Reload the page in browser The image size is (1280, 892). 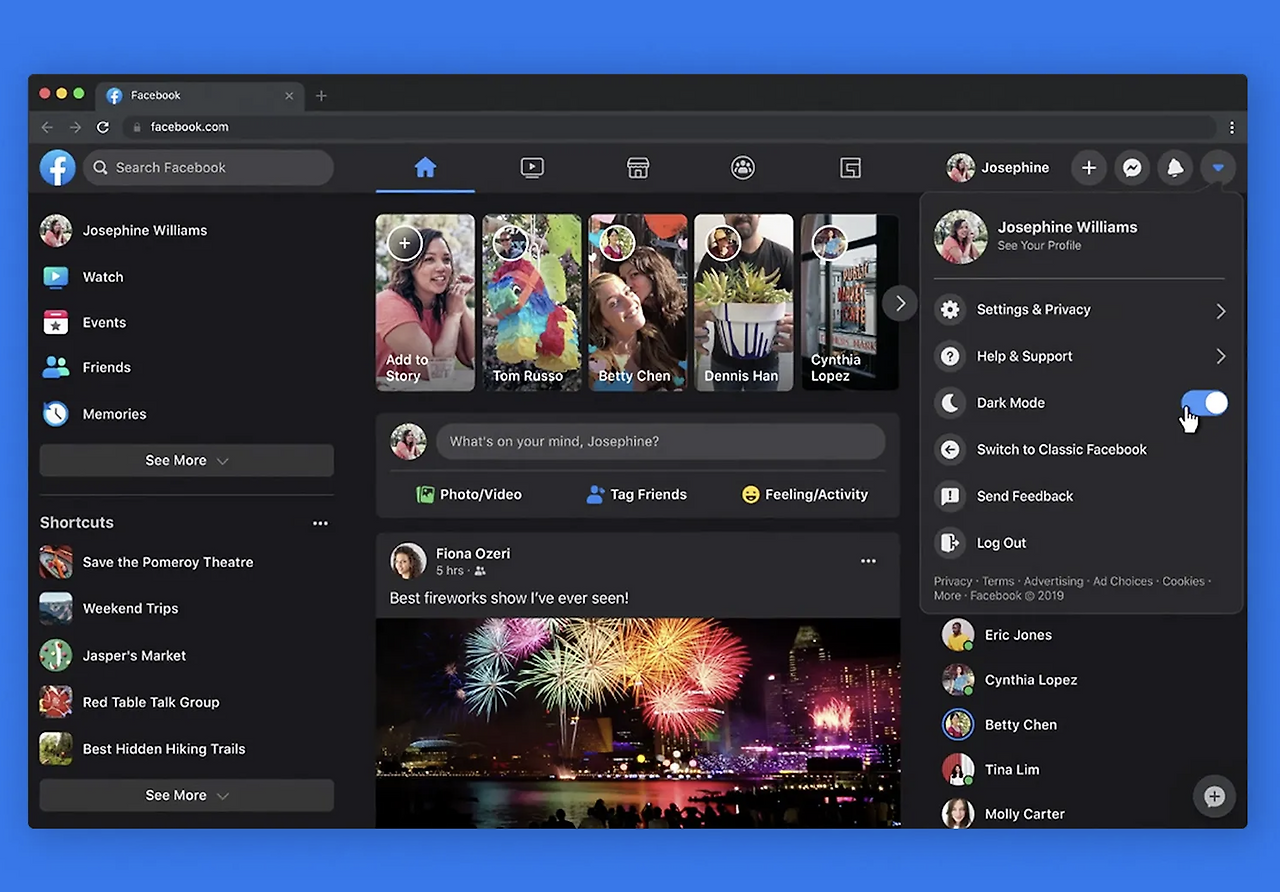[102, 127]
